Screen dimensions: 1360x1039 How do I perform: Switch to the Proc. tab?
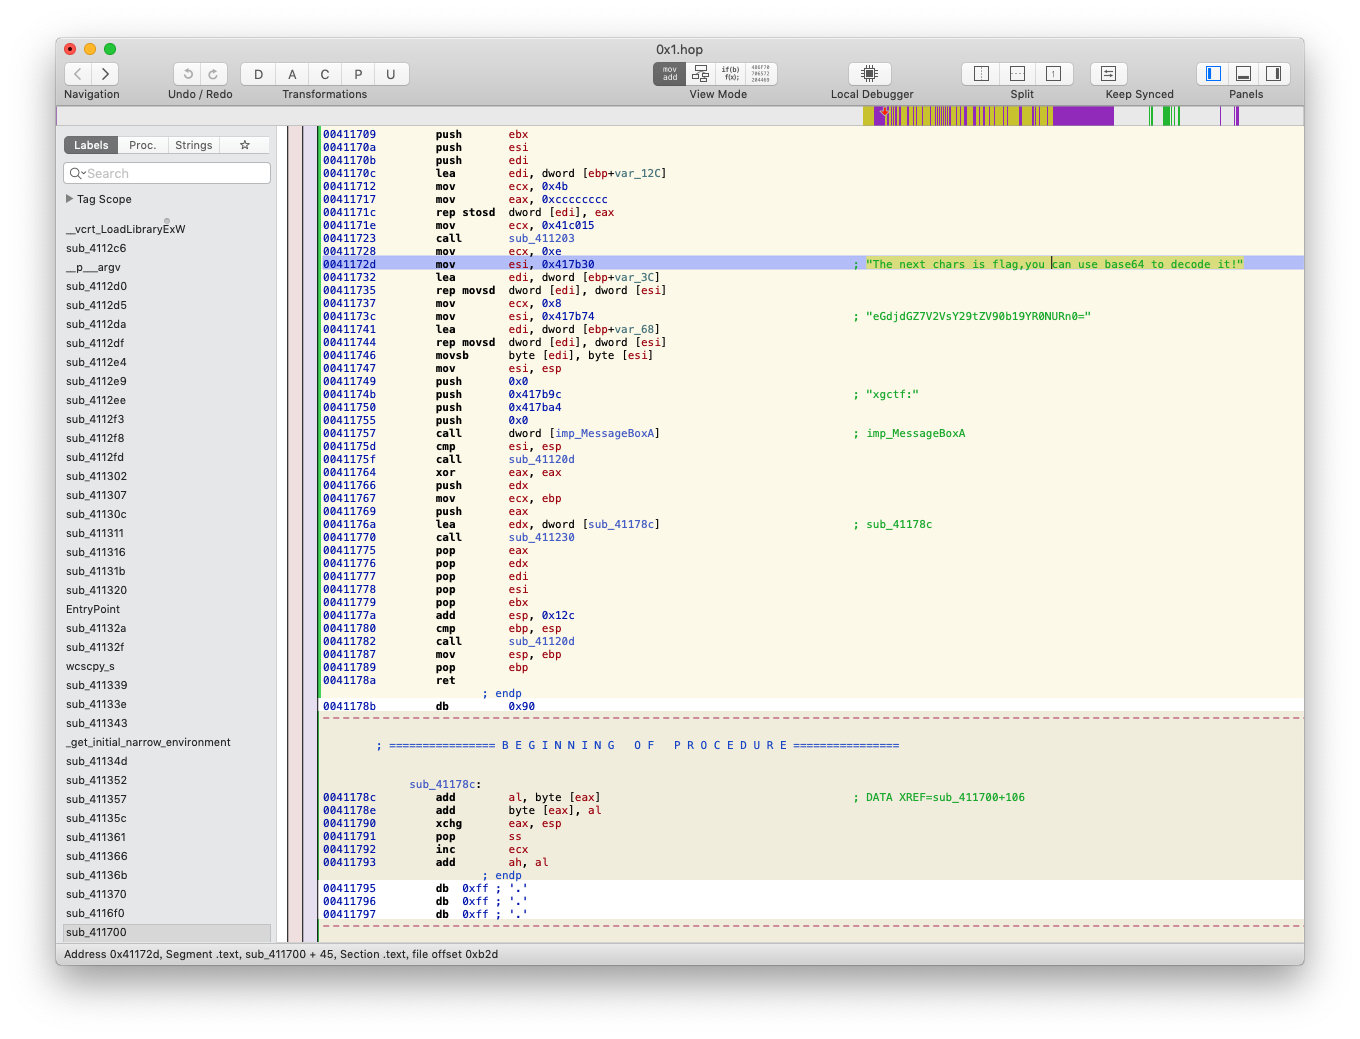click(143, 145)
